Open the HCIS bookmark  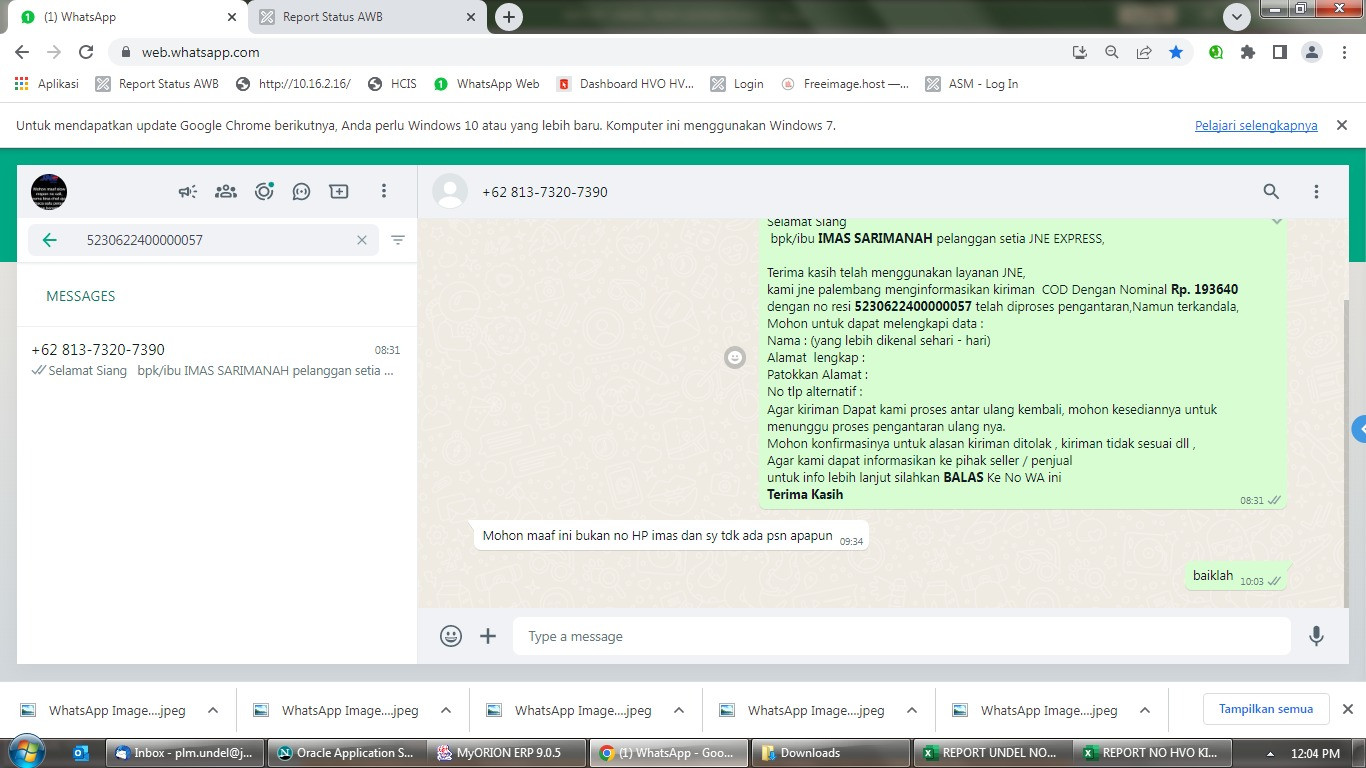click(x=392, y=84)
